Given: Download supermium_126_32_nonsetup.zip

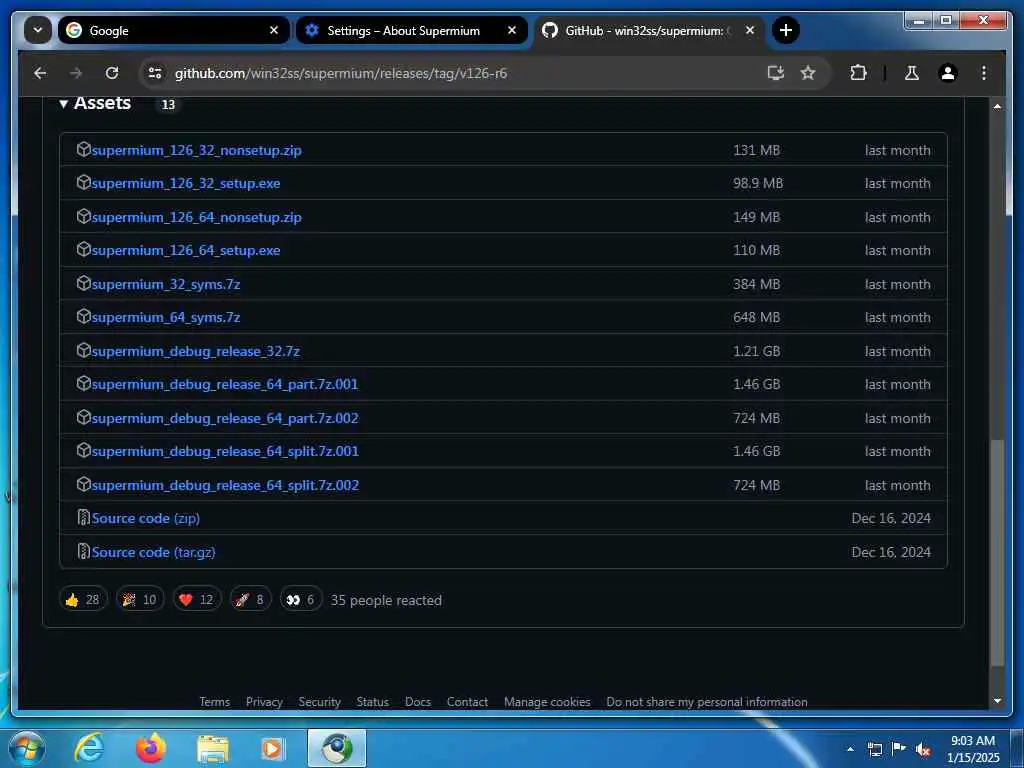Looking at the screenshot, I should point(197,150).
